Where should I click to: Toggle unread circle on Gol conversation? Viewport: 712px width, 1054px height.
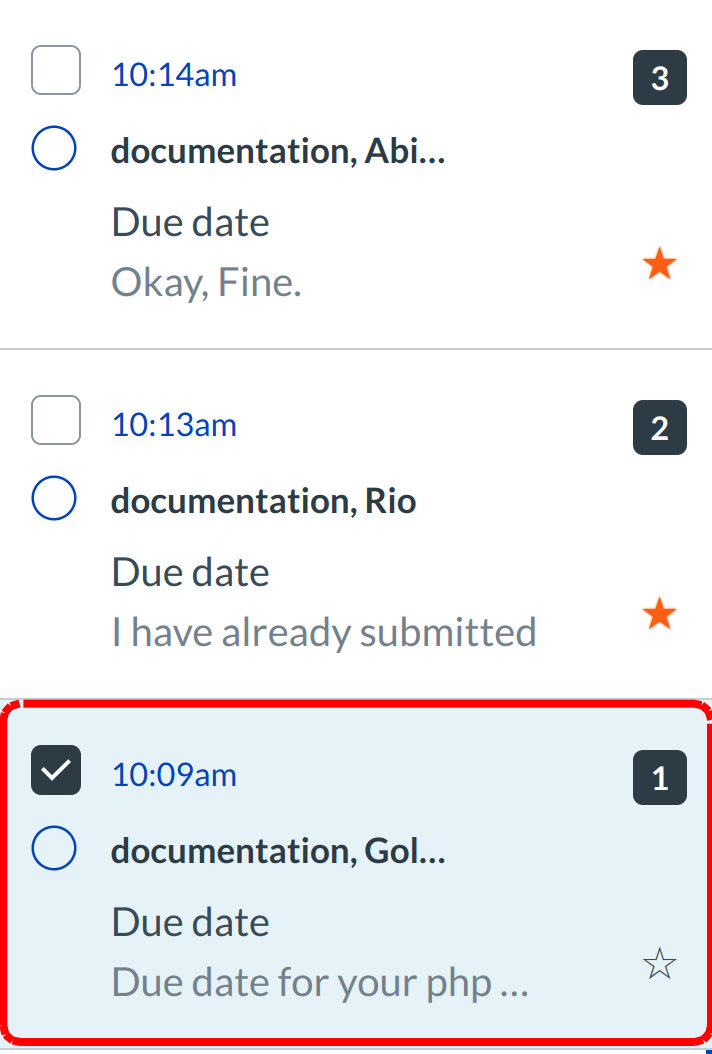click(54, 849)
